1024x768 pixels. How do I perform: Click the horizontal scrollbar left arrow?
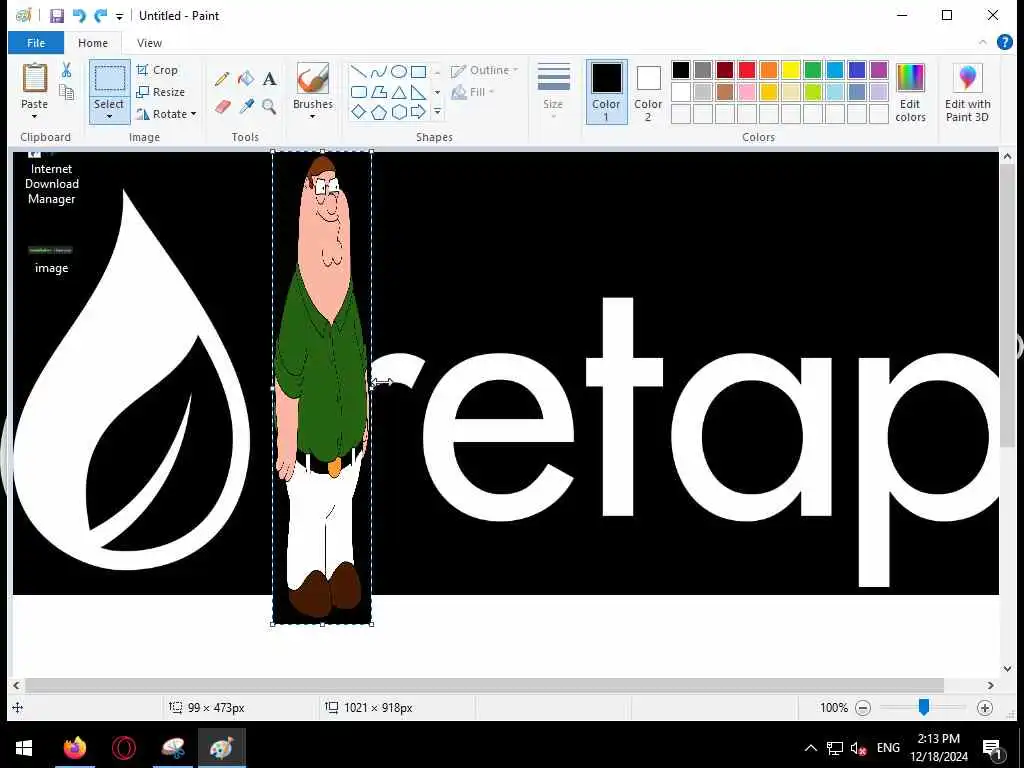(16, 685)
